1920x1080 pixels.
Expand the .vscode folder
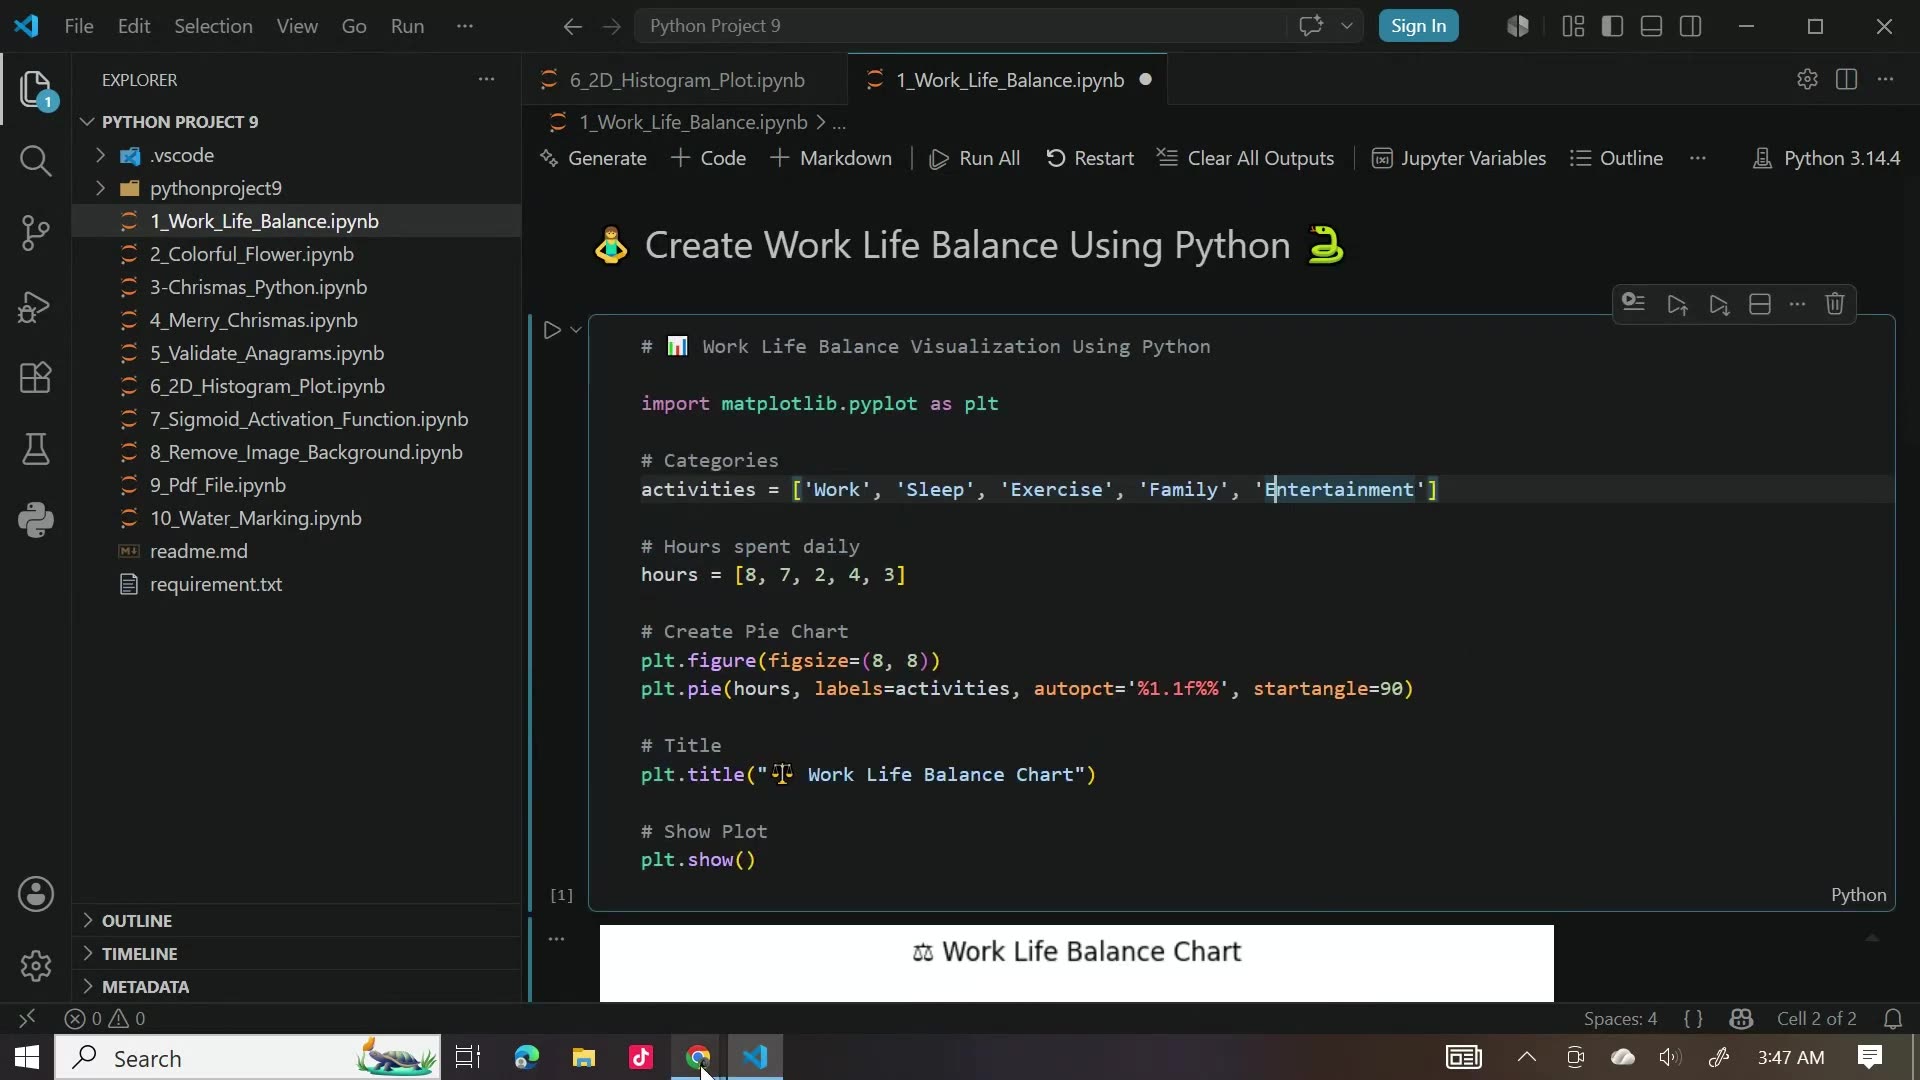[x=100, y=155]
